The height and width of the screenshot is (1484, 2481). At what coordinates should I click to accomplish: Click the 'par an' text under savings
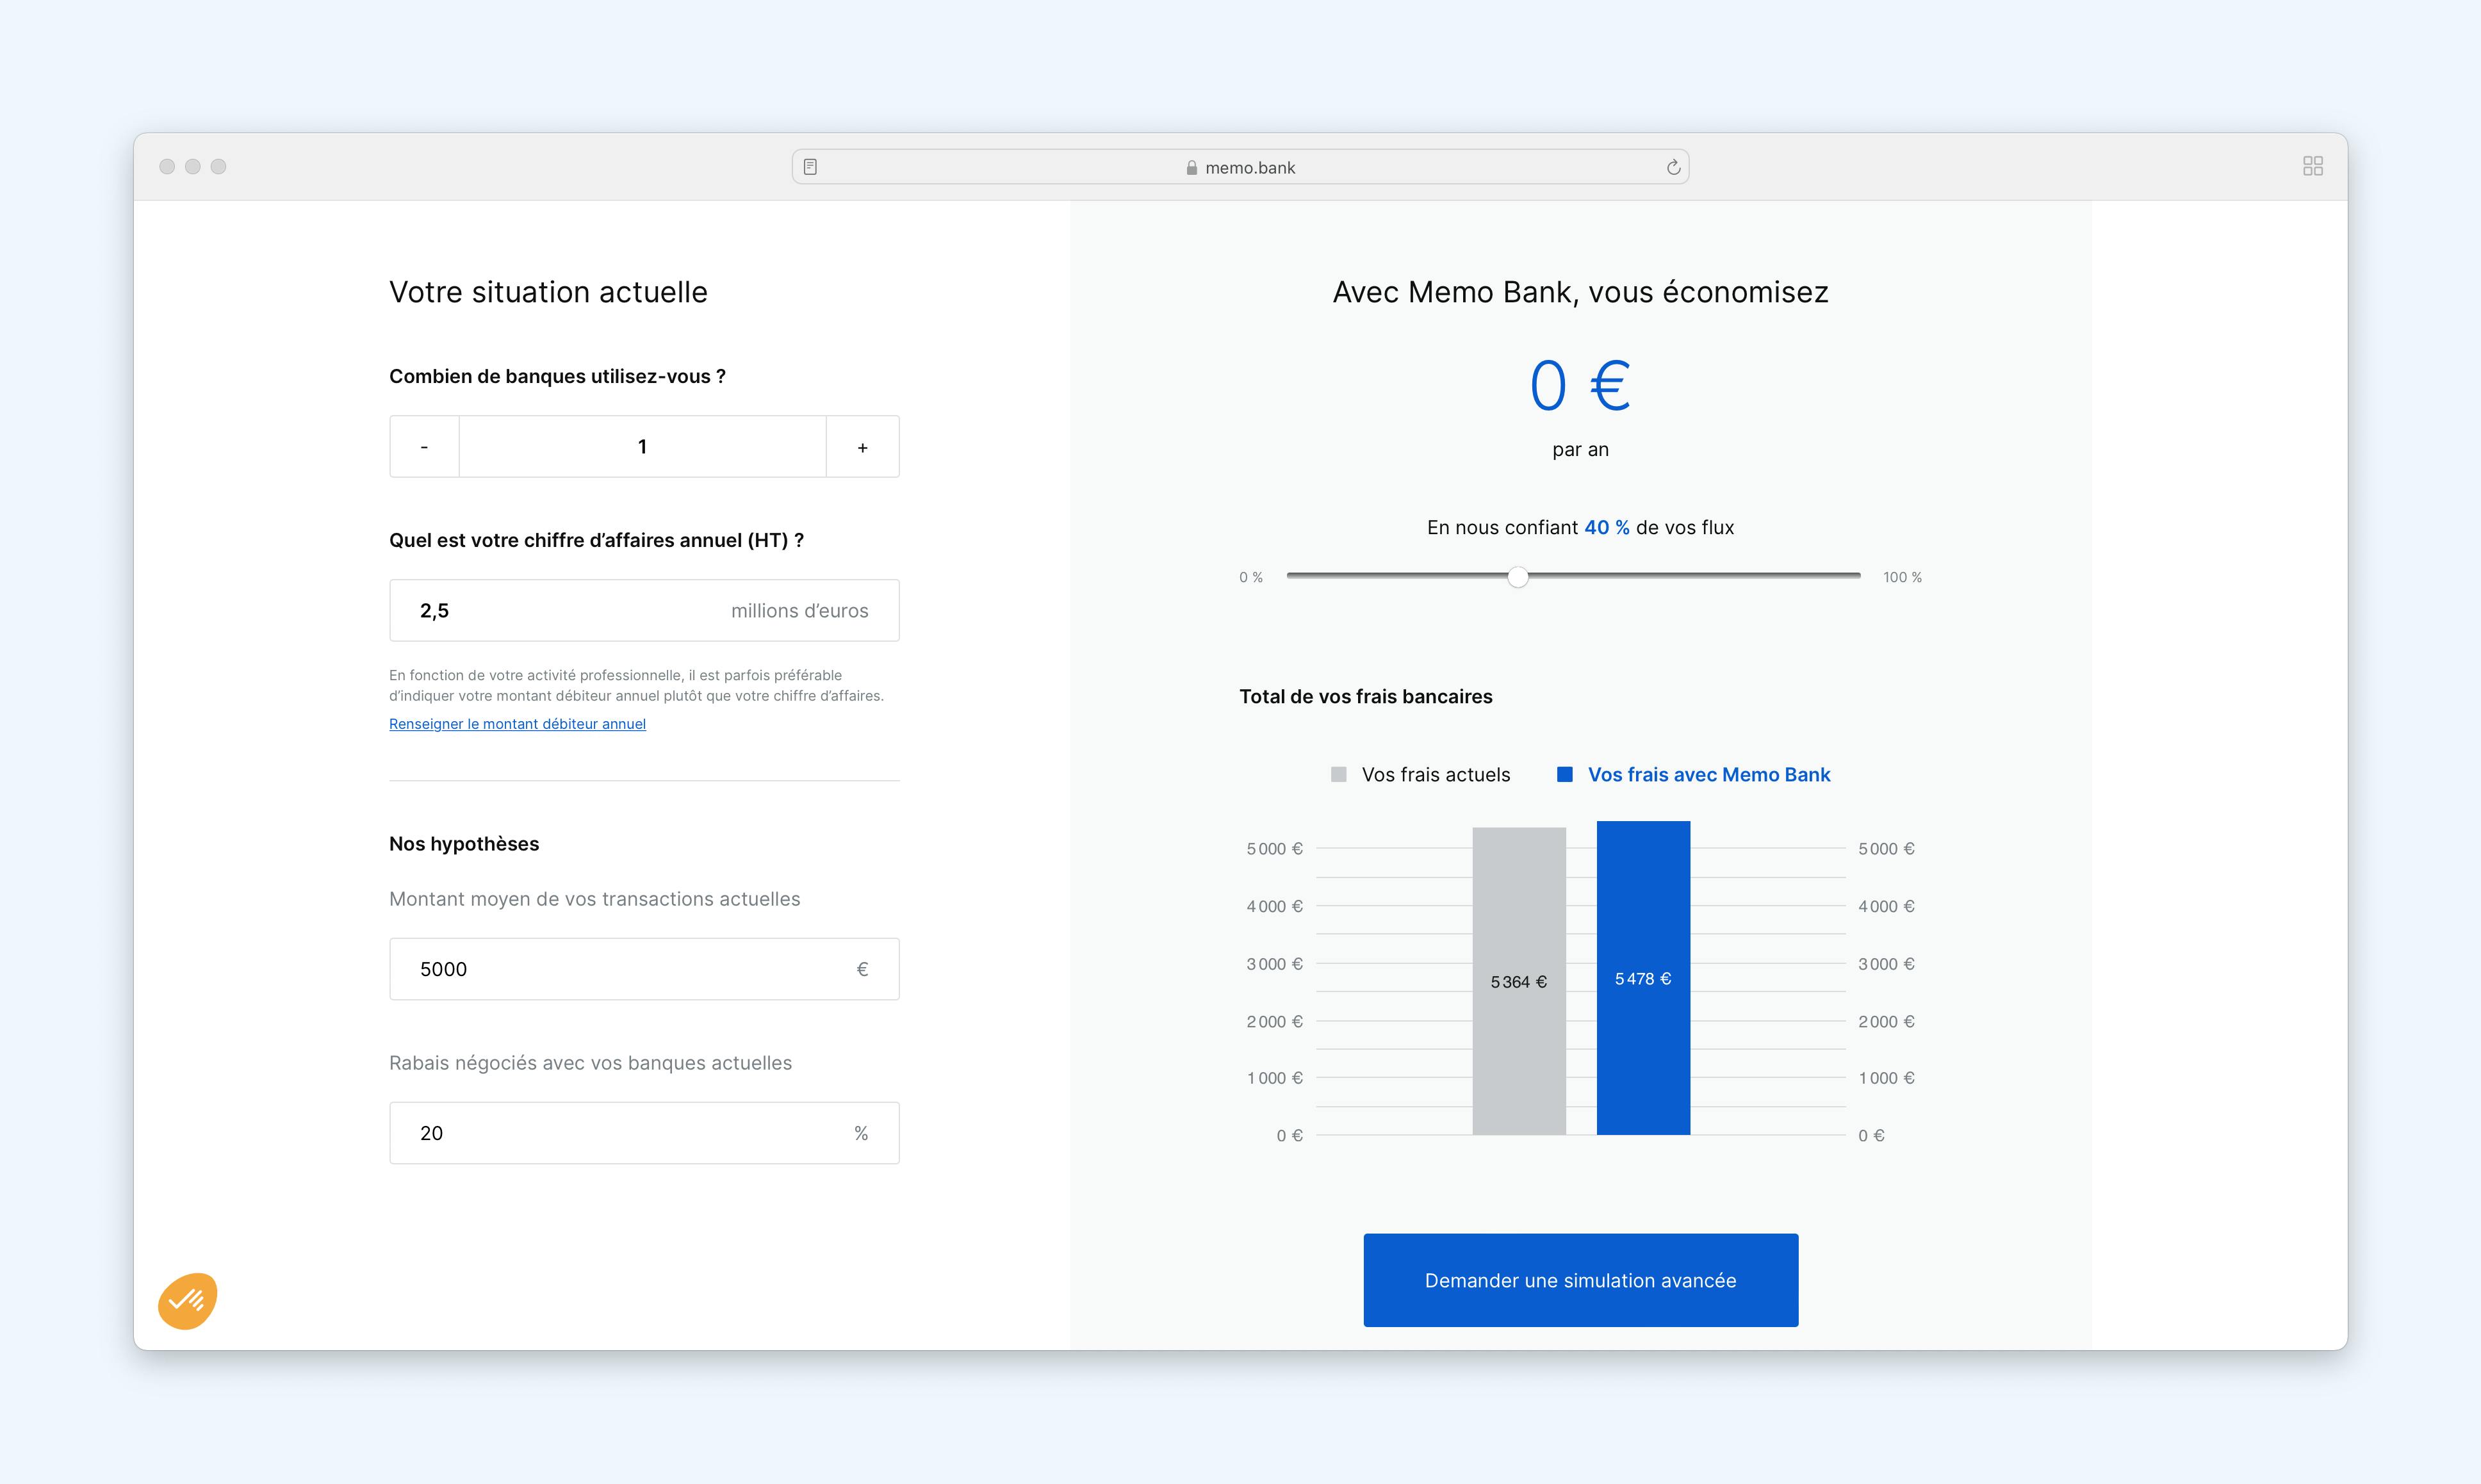click(1580, 450)
